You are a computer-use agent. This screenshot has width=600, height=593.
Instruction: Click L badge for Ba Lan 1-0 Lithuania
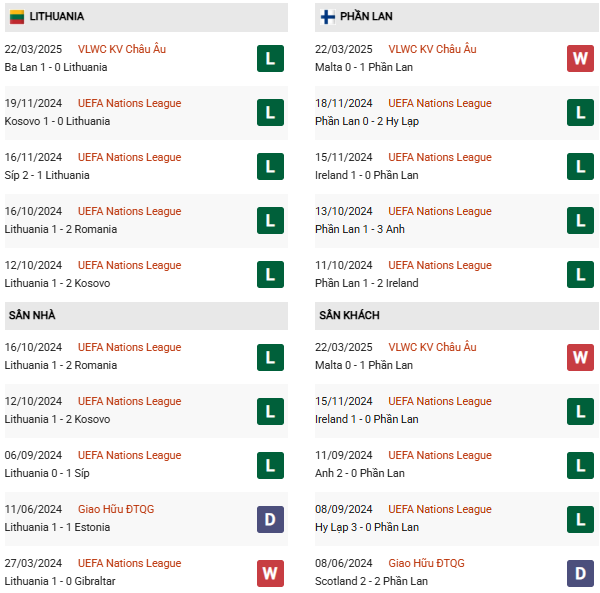[270, 59]
